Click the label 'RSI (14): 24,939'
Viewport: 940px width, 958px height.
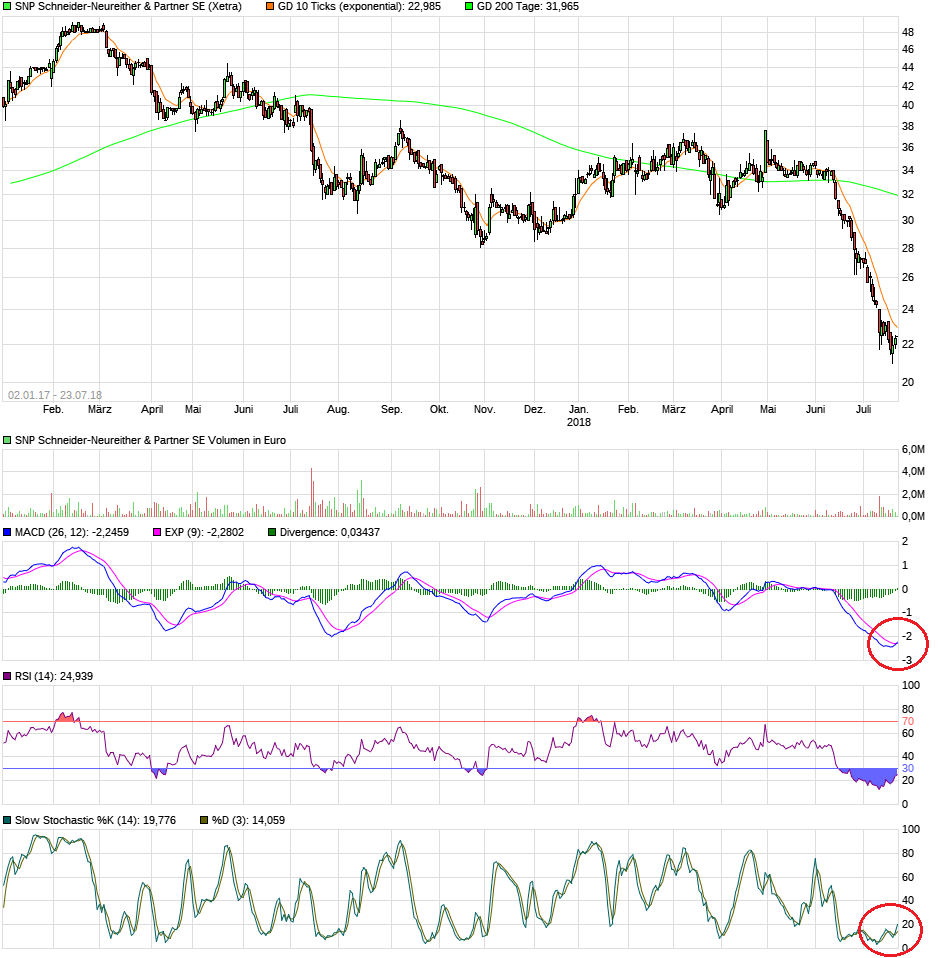tap(54, 676)
